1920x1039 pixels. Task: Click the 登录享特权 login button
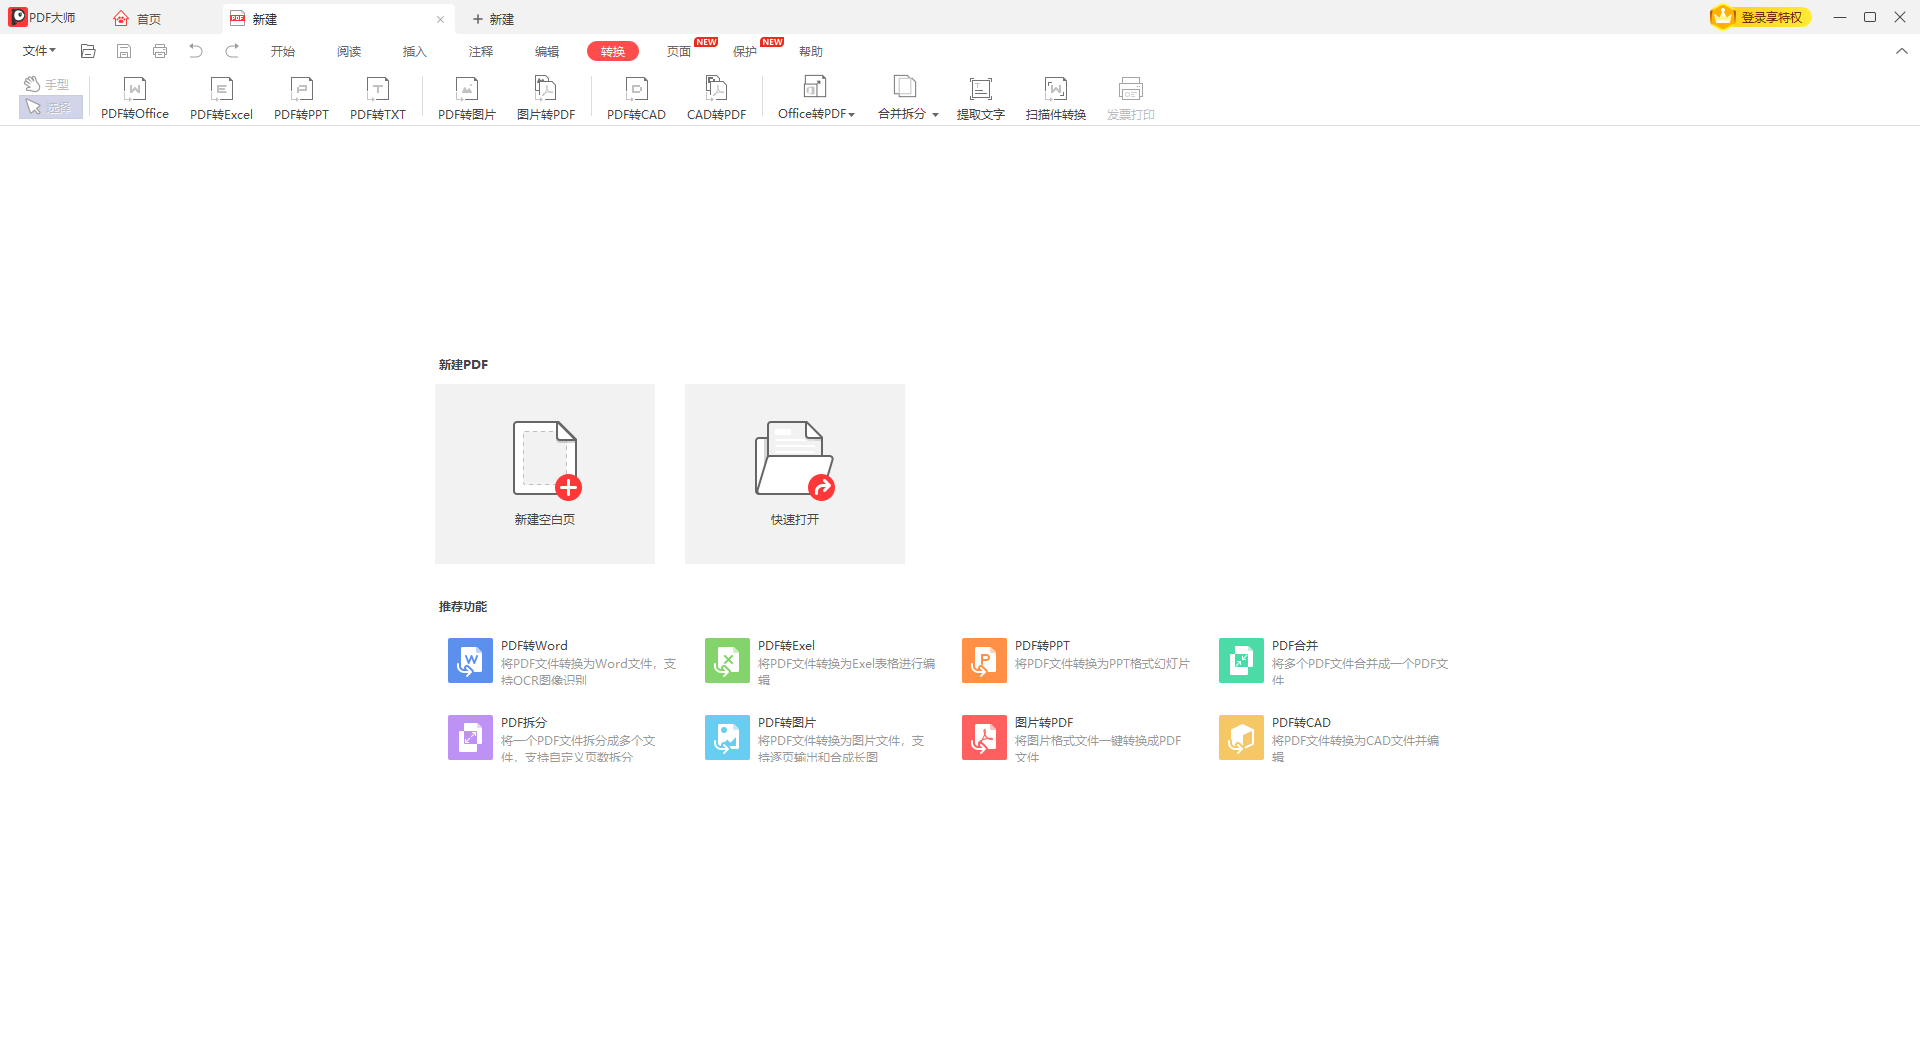(1761, 17)
